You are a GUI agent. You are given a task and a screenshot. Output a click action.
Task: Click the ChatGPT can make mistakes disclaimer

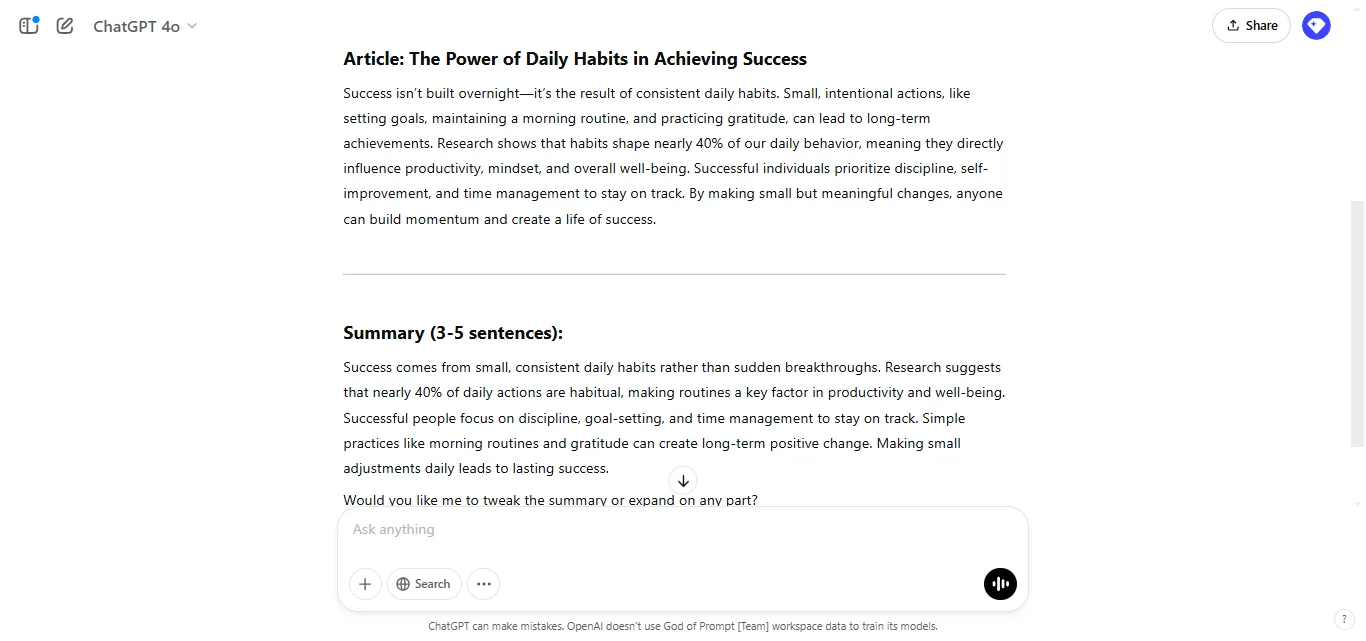683,626
